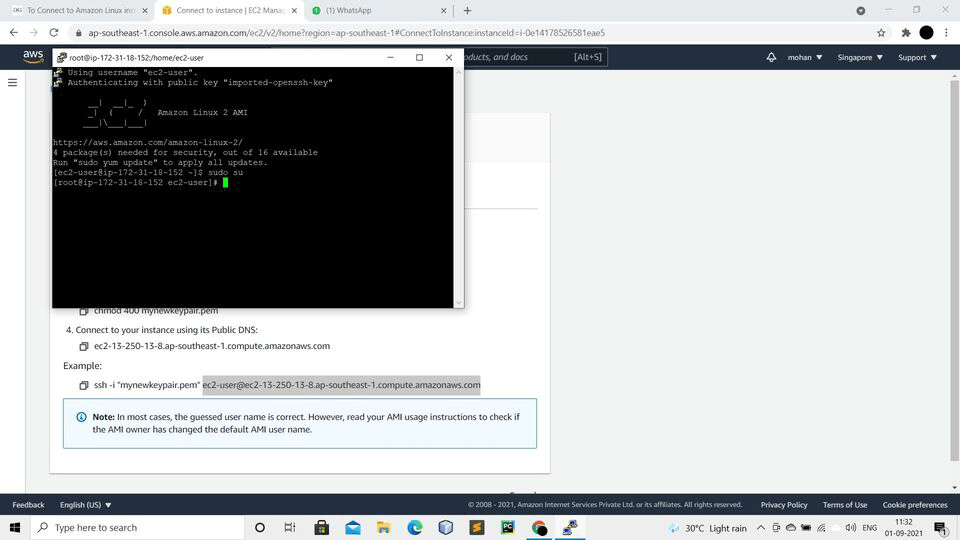Open Chrome three-dot menu
Viewport: 960px width, 540px height.
(x=946, y=33)
